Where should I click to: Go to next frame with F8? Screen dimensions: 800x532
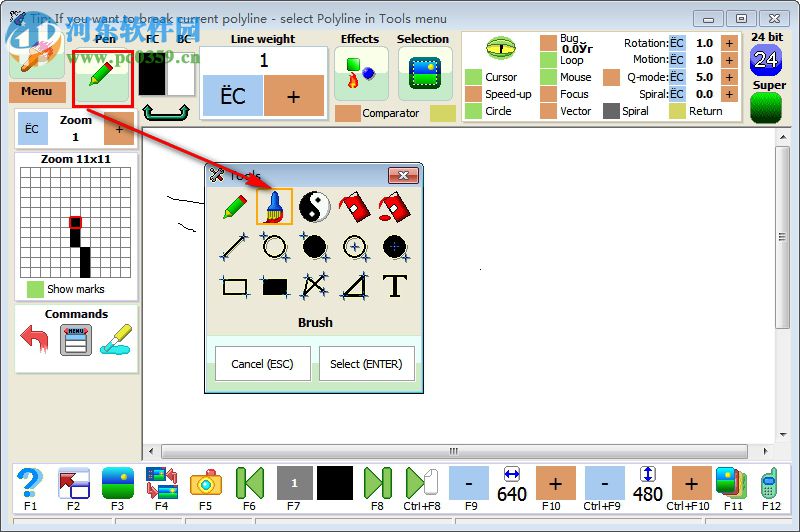point(378,483)
